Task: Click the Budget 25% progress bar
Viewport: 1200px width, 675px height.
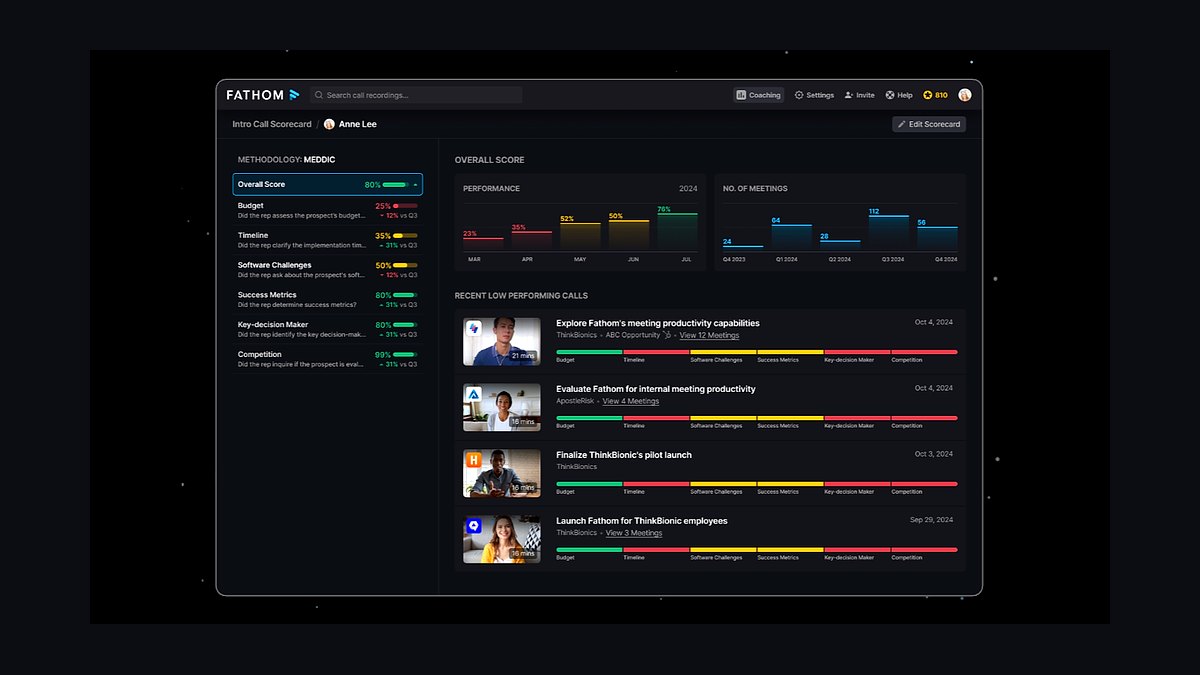Action: point(405,206)
